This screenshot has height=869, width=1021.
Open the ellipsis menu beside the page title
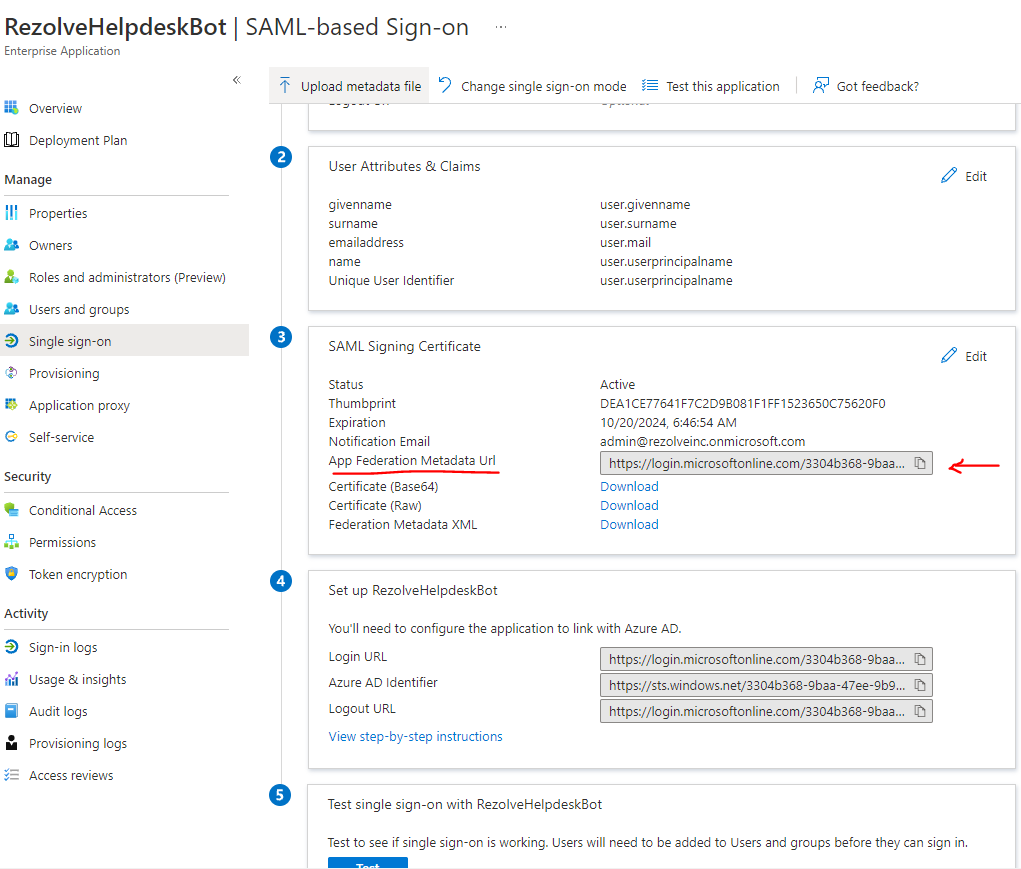(x=500, y=27)
